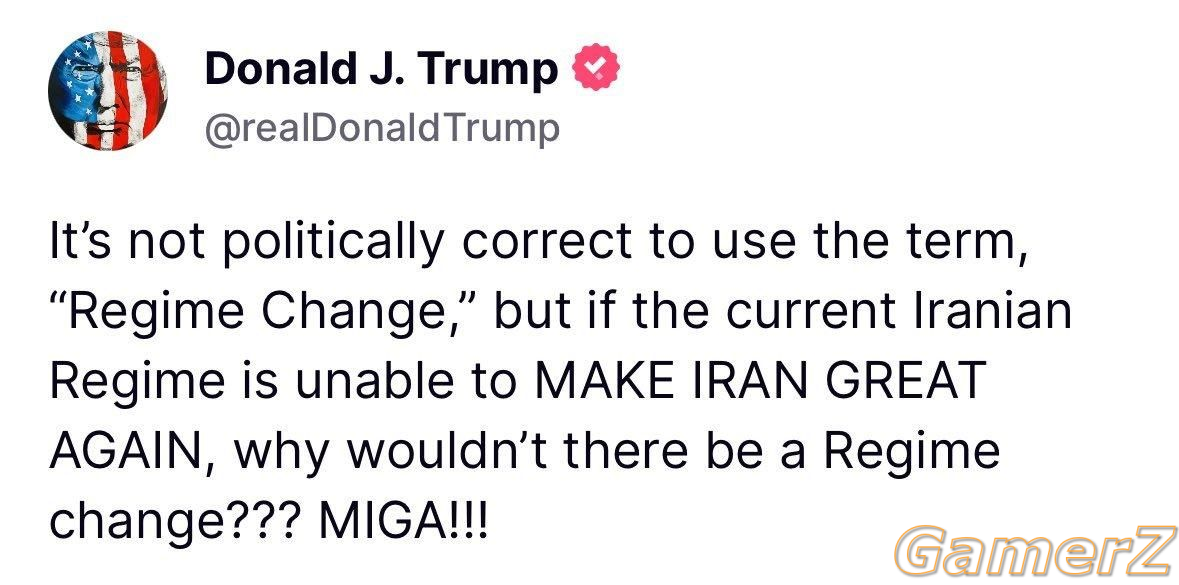Image resolution: width=1179 pixels, height=585 pixels.
Task: Click the red verified checkmark badge
Action: pos(596,67)
